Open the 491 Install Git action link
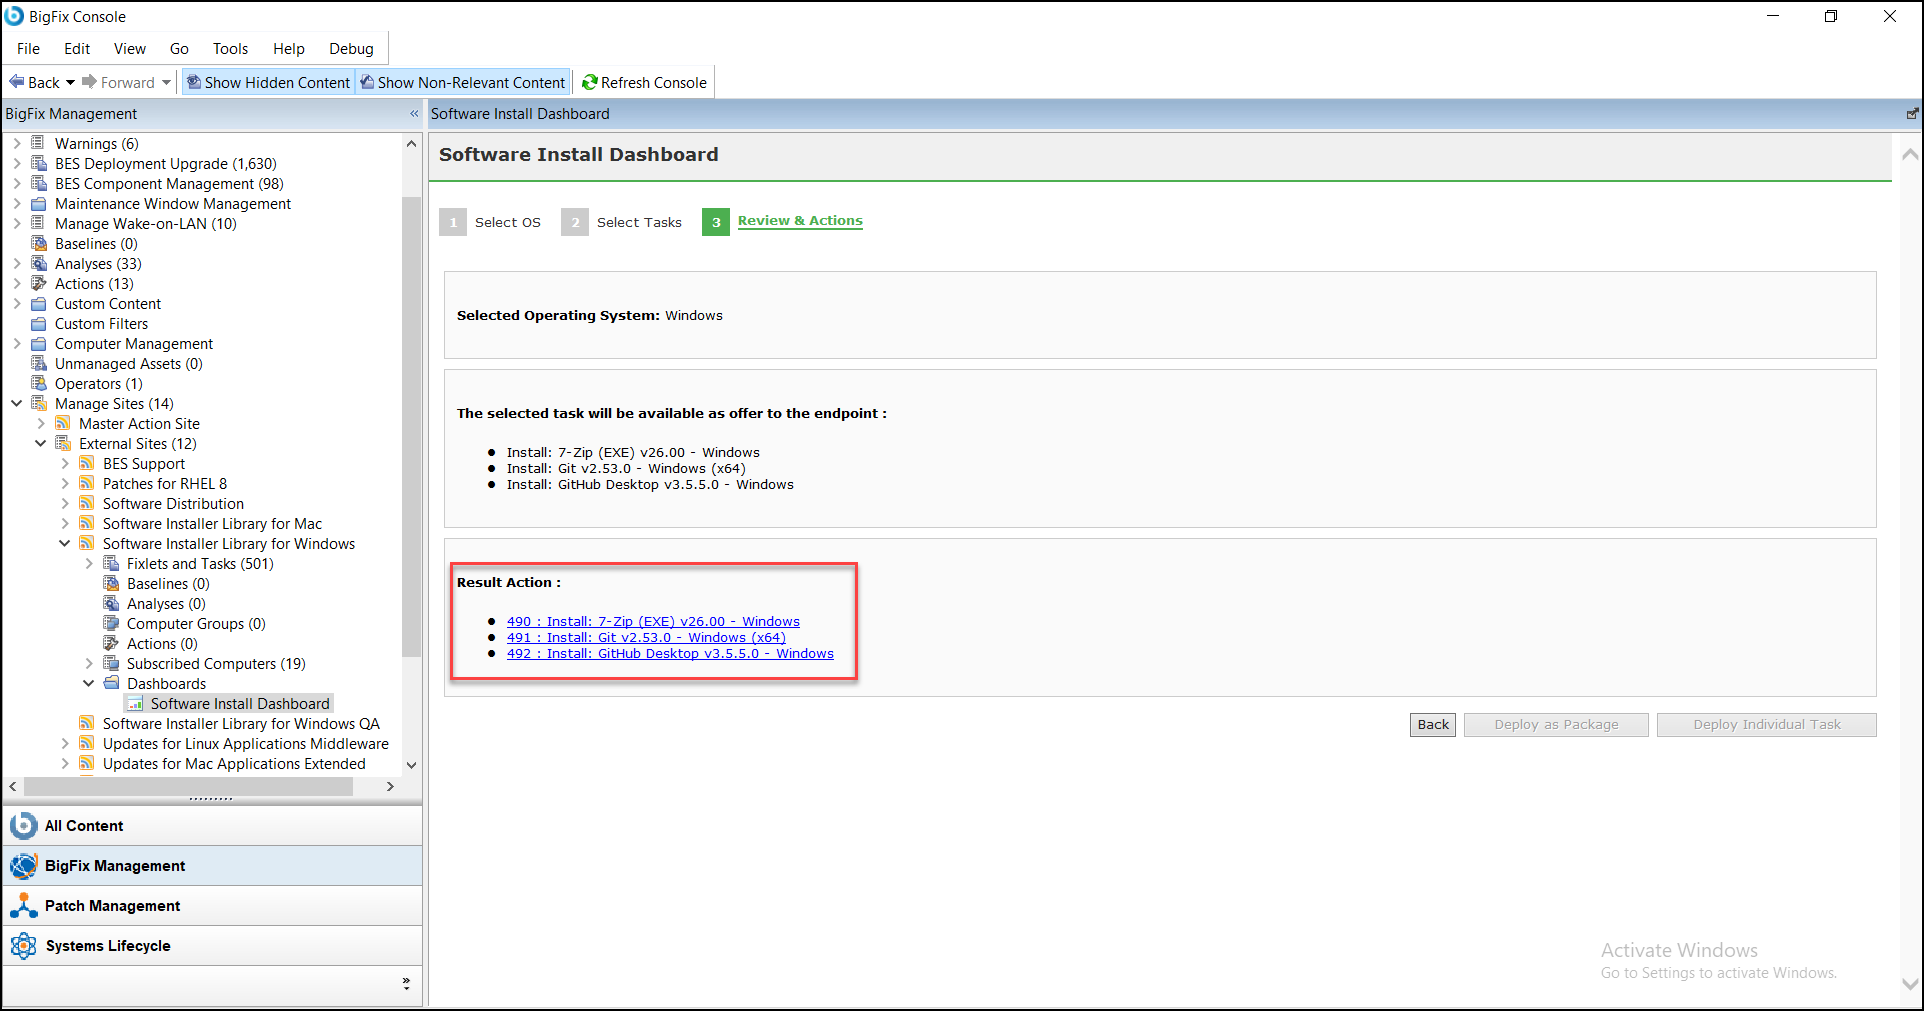This screenshot has width=1924, height=1011. [x=646, y=637]
